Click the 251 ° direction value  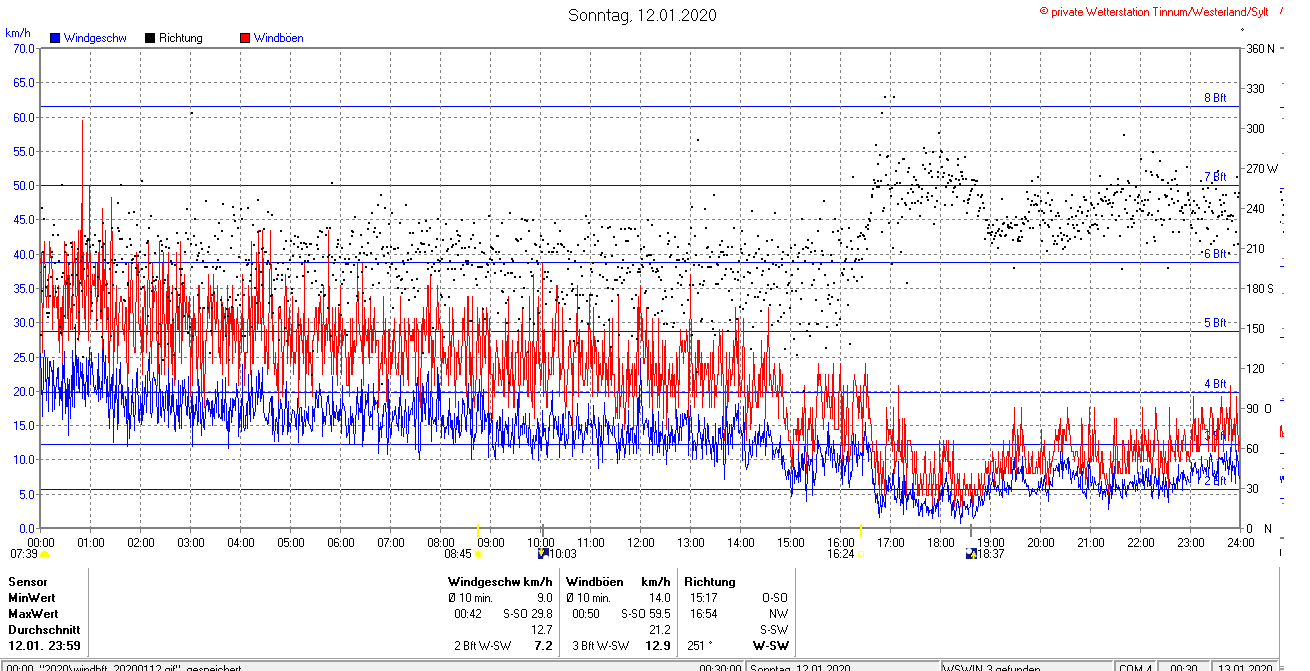click(x=699, y=646)
